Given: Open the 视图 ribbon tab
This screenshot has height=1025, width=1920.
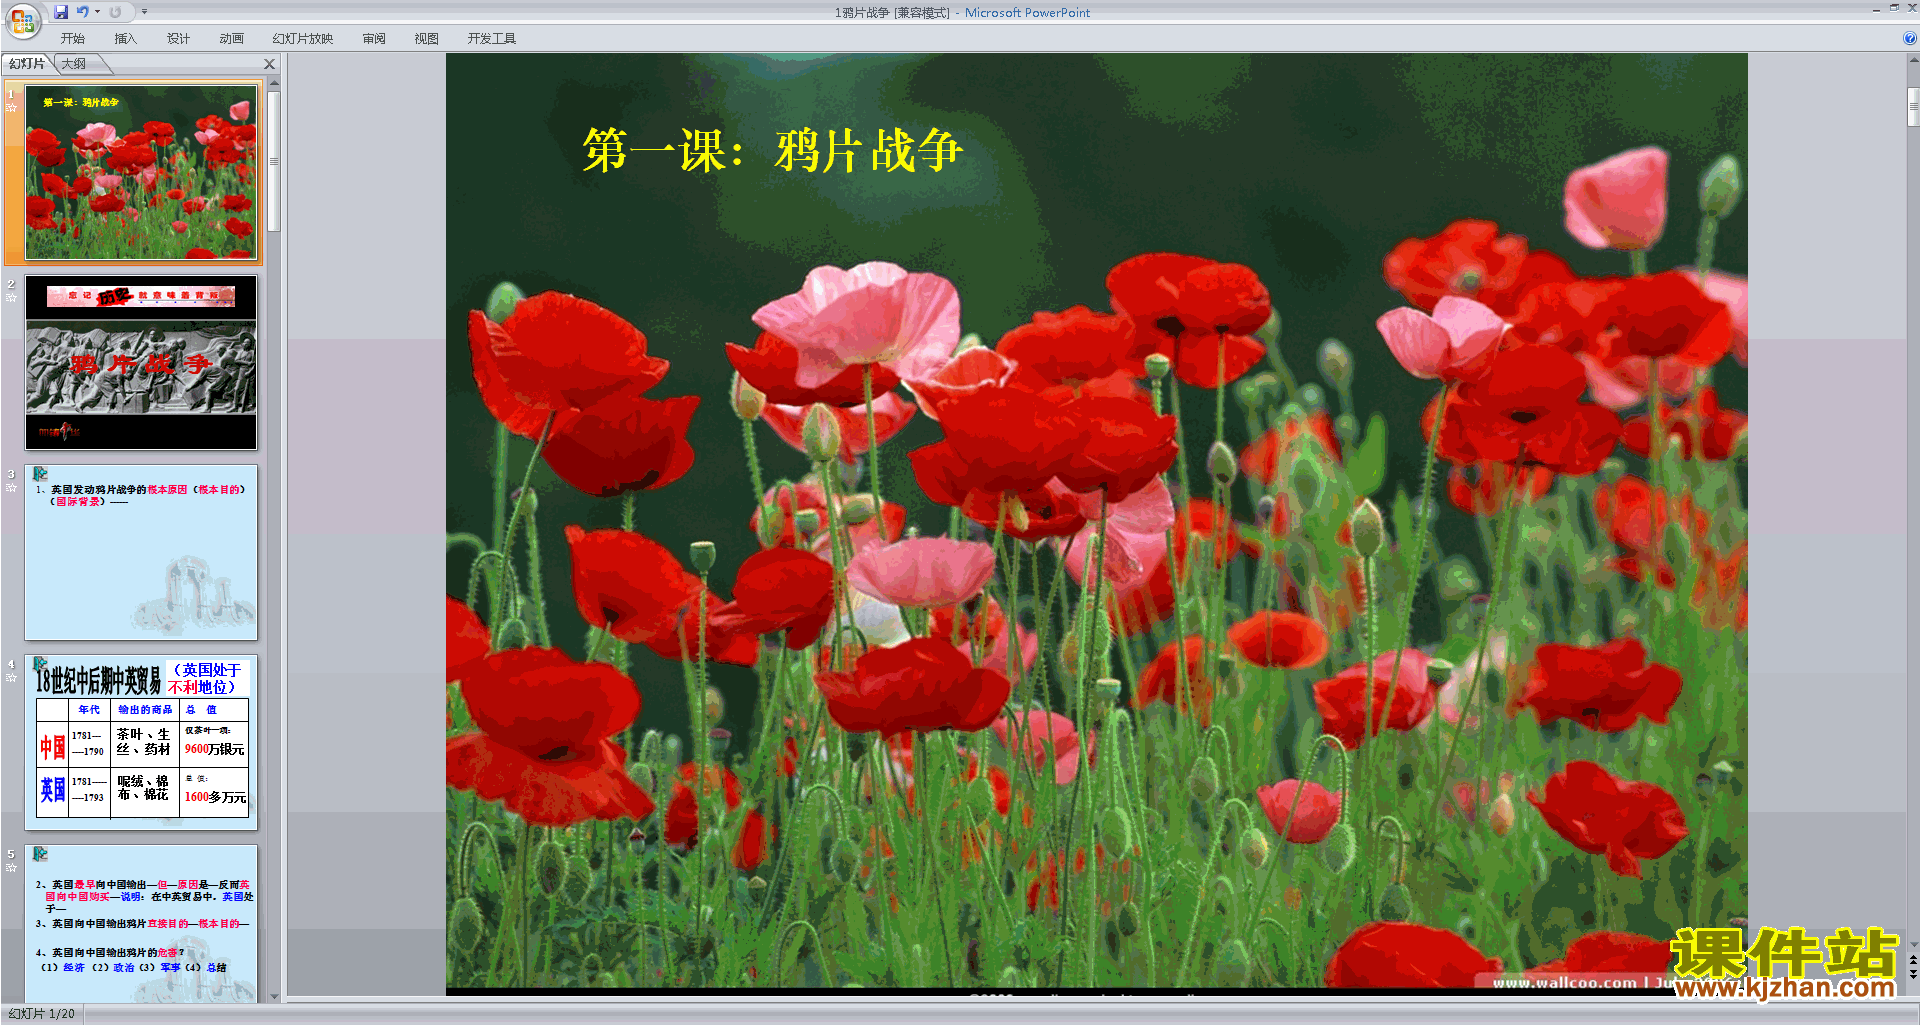Looking at the screenshot, I should [x=427, y=39].
